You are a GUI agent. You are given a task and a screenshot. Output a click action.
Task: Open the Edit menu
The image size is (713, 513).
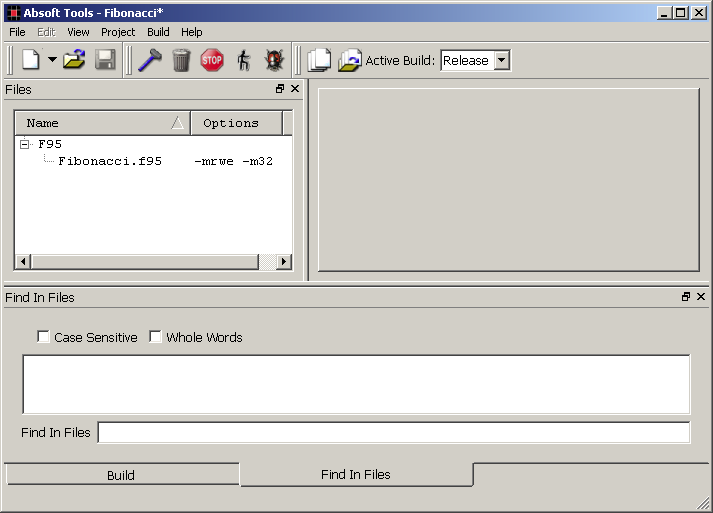[46, 32]
